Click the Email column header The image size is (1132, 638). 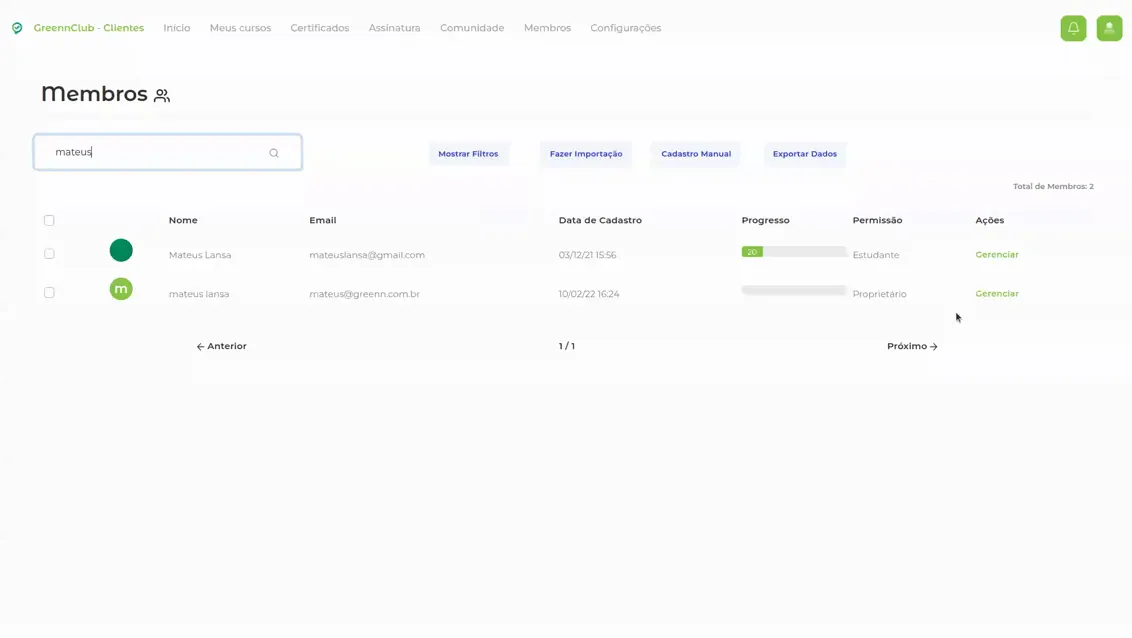tap(323, 220)
